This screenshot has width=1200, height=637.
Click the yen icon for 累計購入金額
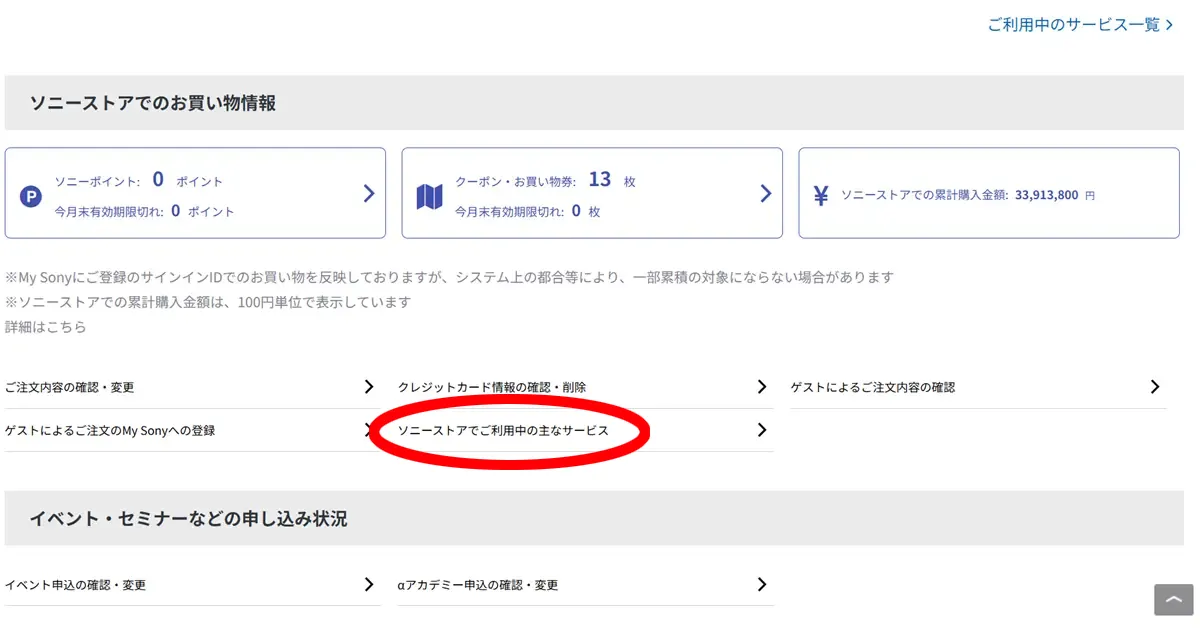821,196
